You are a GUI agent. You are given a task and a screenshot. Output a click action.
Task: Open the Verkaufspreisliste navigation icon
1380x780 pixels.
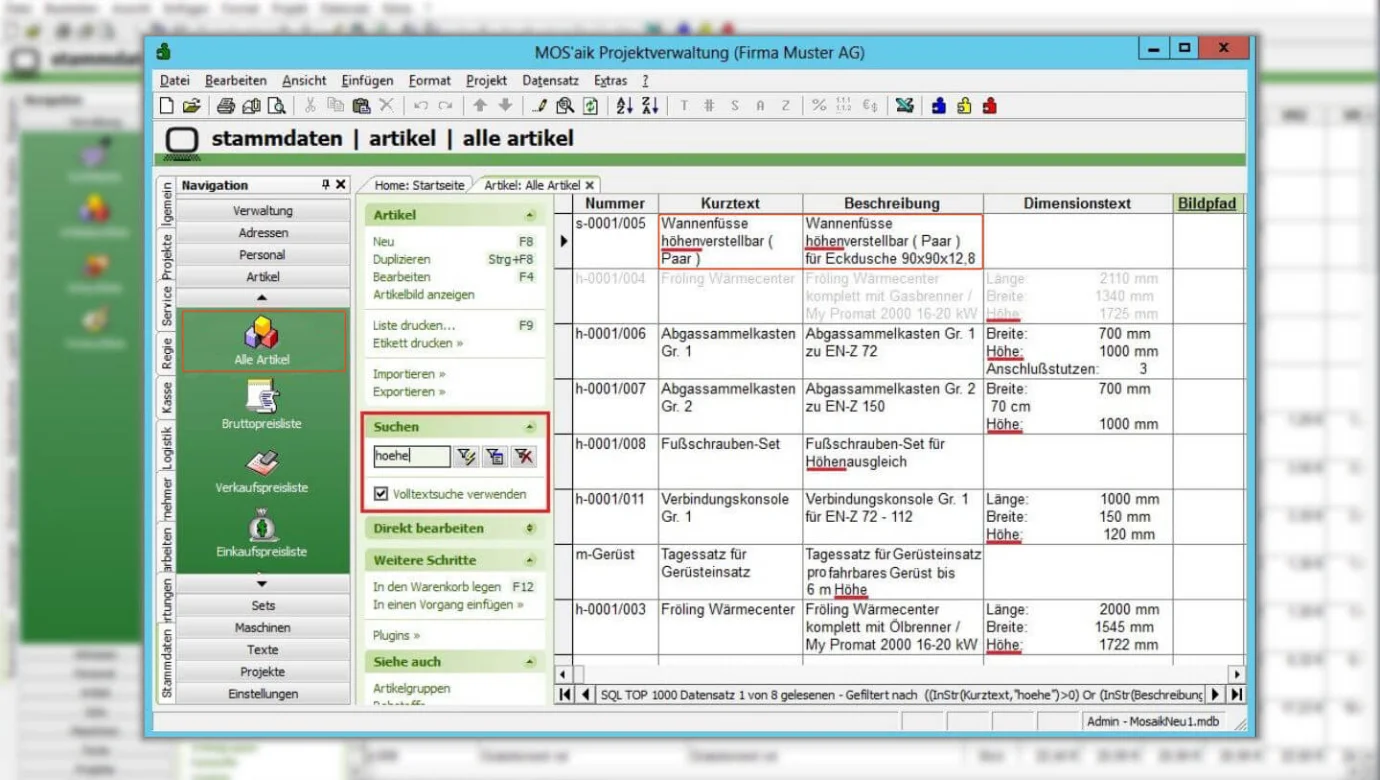261,461
